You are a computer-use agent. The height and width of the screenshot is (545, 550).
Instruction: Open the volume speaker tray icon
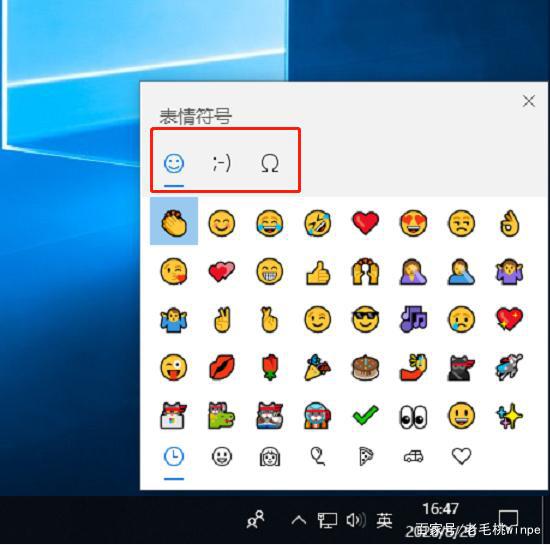(356, 520)
